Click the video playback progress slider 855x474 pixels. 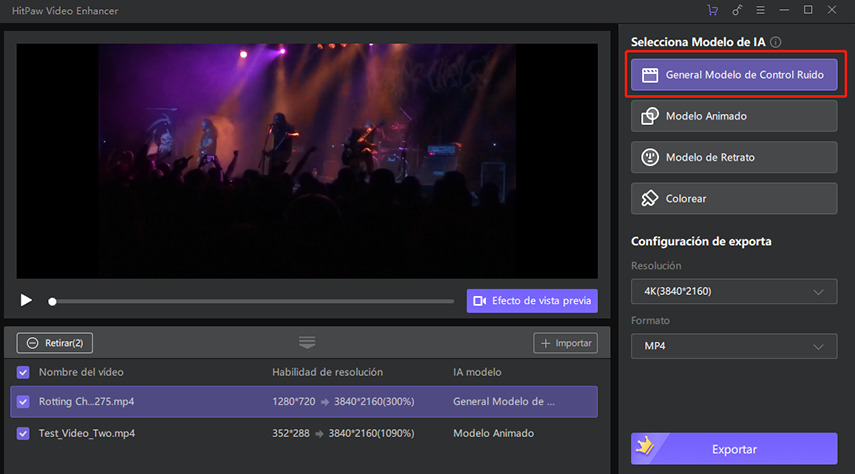250,301
